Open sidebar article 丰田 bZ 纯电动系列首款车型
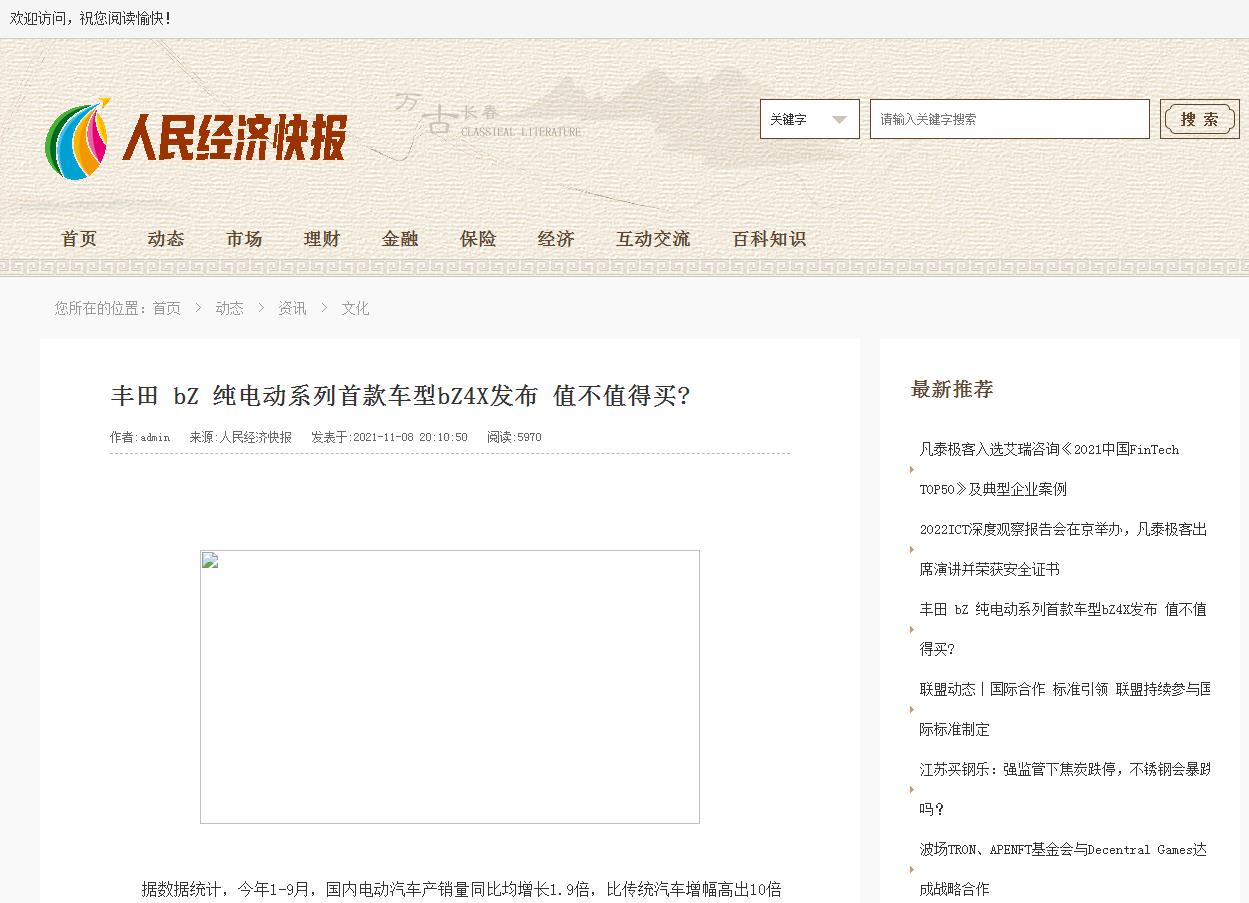The image size is (1249, 903). tap(1063, 629)
